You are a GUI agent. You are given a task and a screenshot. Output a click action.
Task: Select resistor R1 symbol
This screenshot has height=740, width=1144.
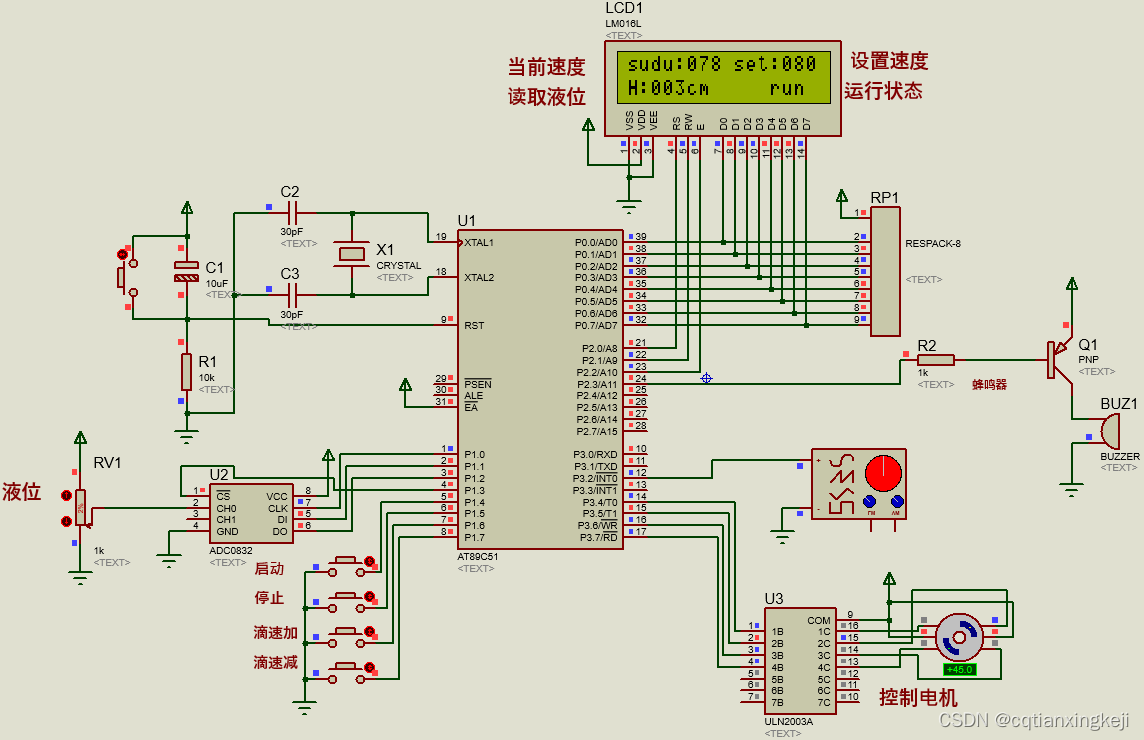tap(187, 372)
